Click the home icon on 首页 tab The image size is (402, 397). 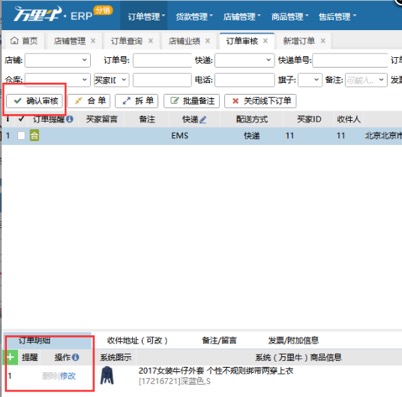[x=14, y=41]
